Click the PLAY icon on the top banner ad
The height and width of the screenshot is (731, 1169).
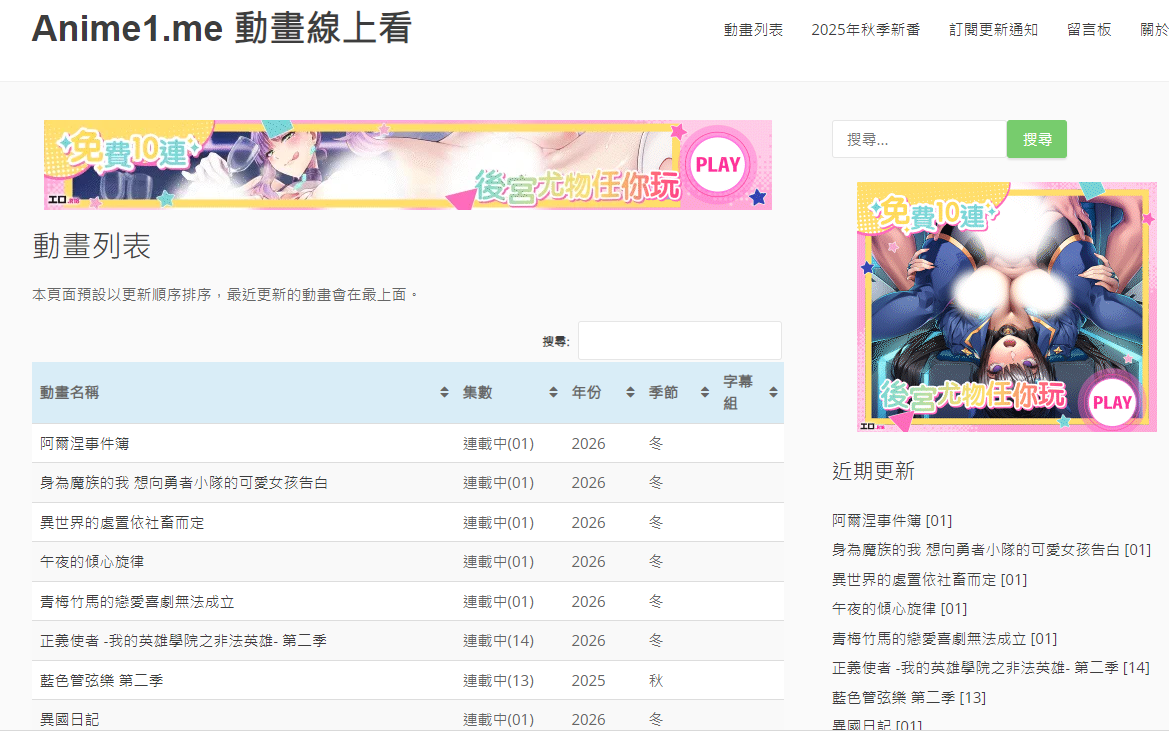point(718,164)
